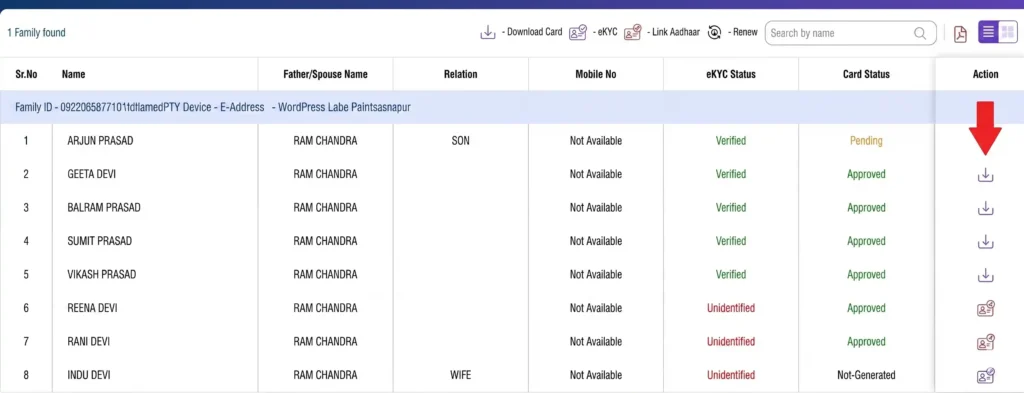The width and height of the screenshot is (1024, 393).
Task: Click Not Available mobile for BALRAM PRASAD
Action: point(596,208)
